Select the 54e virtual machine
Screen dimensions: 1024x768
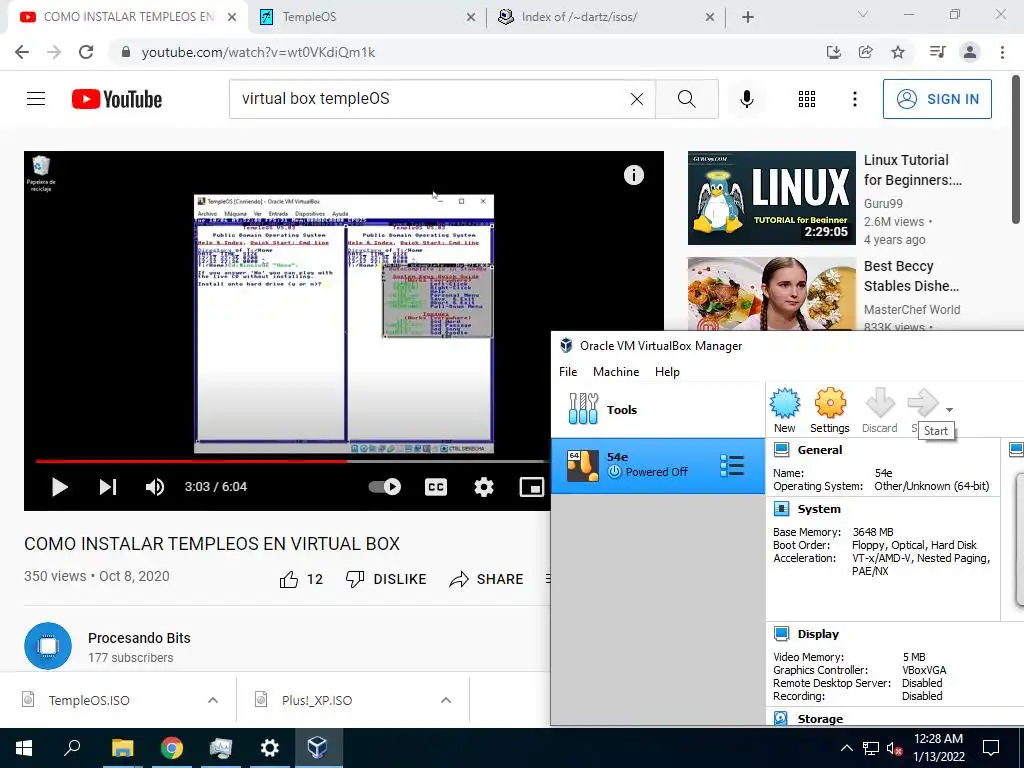point(658,465)
